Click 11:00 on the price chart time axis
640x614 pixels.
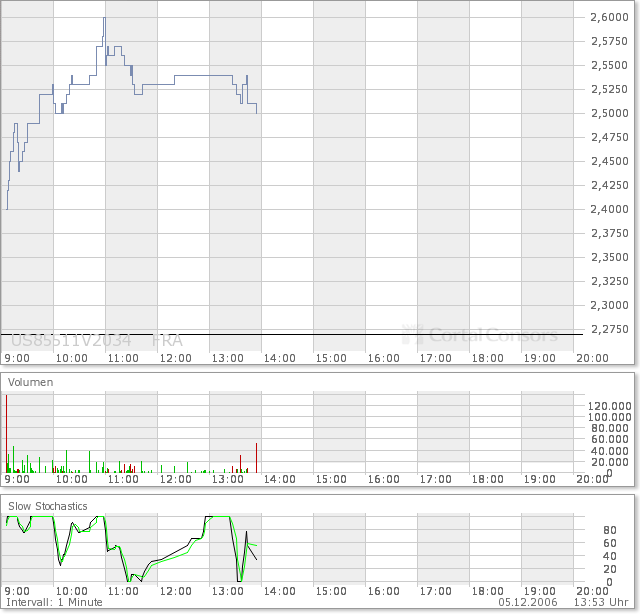(123, 358)
